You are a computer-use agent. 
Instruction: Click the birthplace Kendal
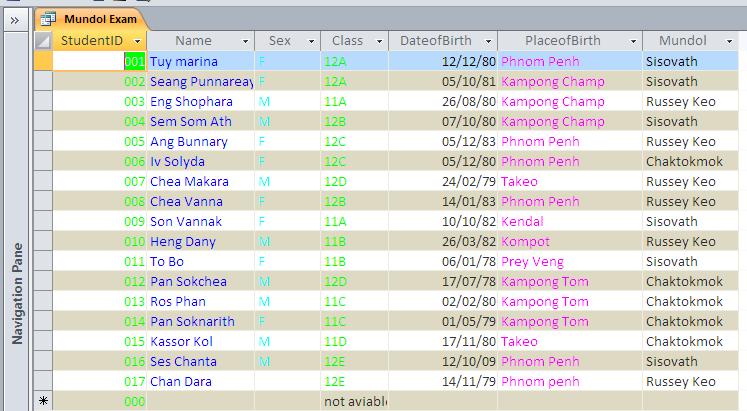522,221
